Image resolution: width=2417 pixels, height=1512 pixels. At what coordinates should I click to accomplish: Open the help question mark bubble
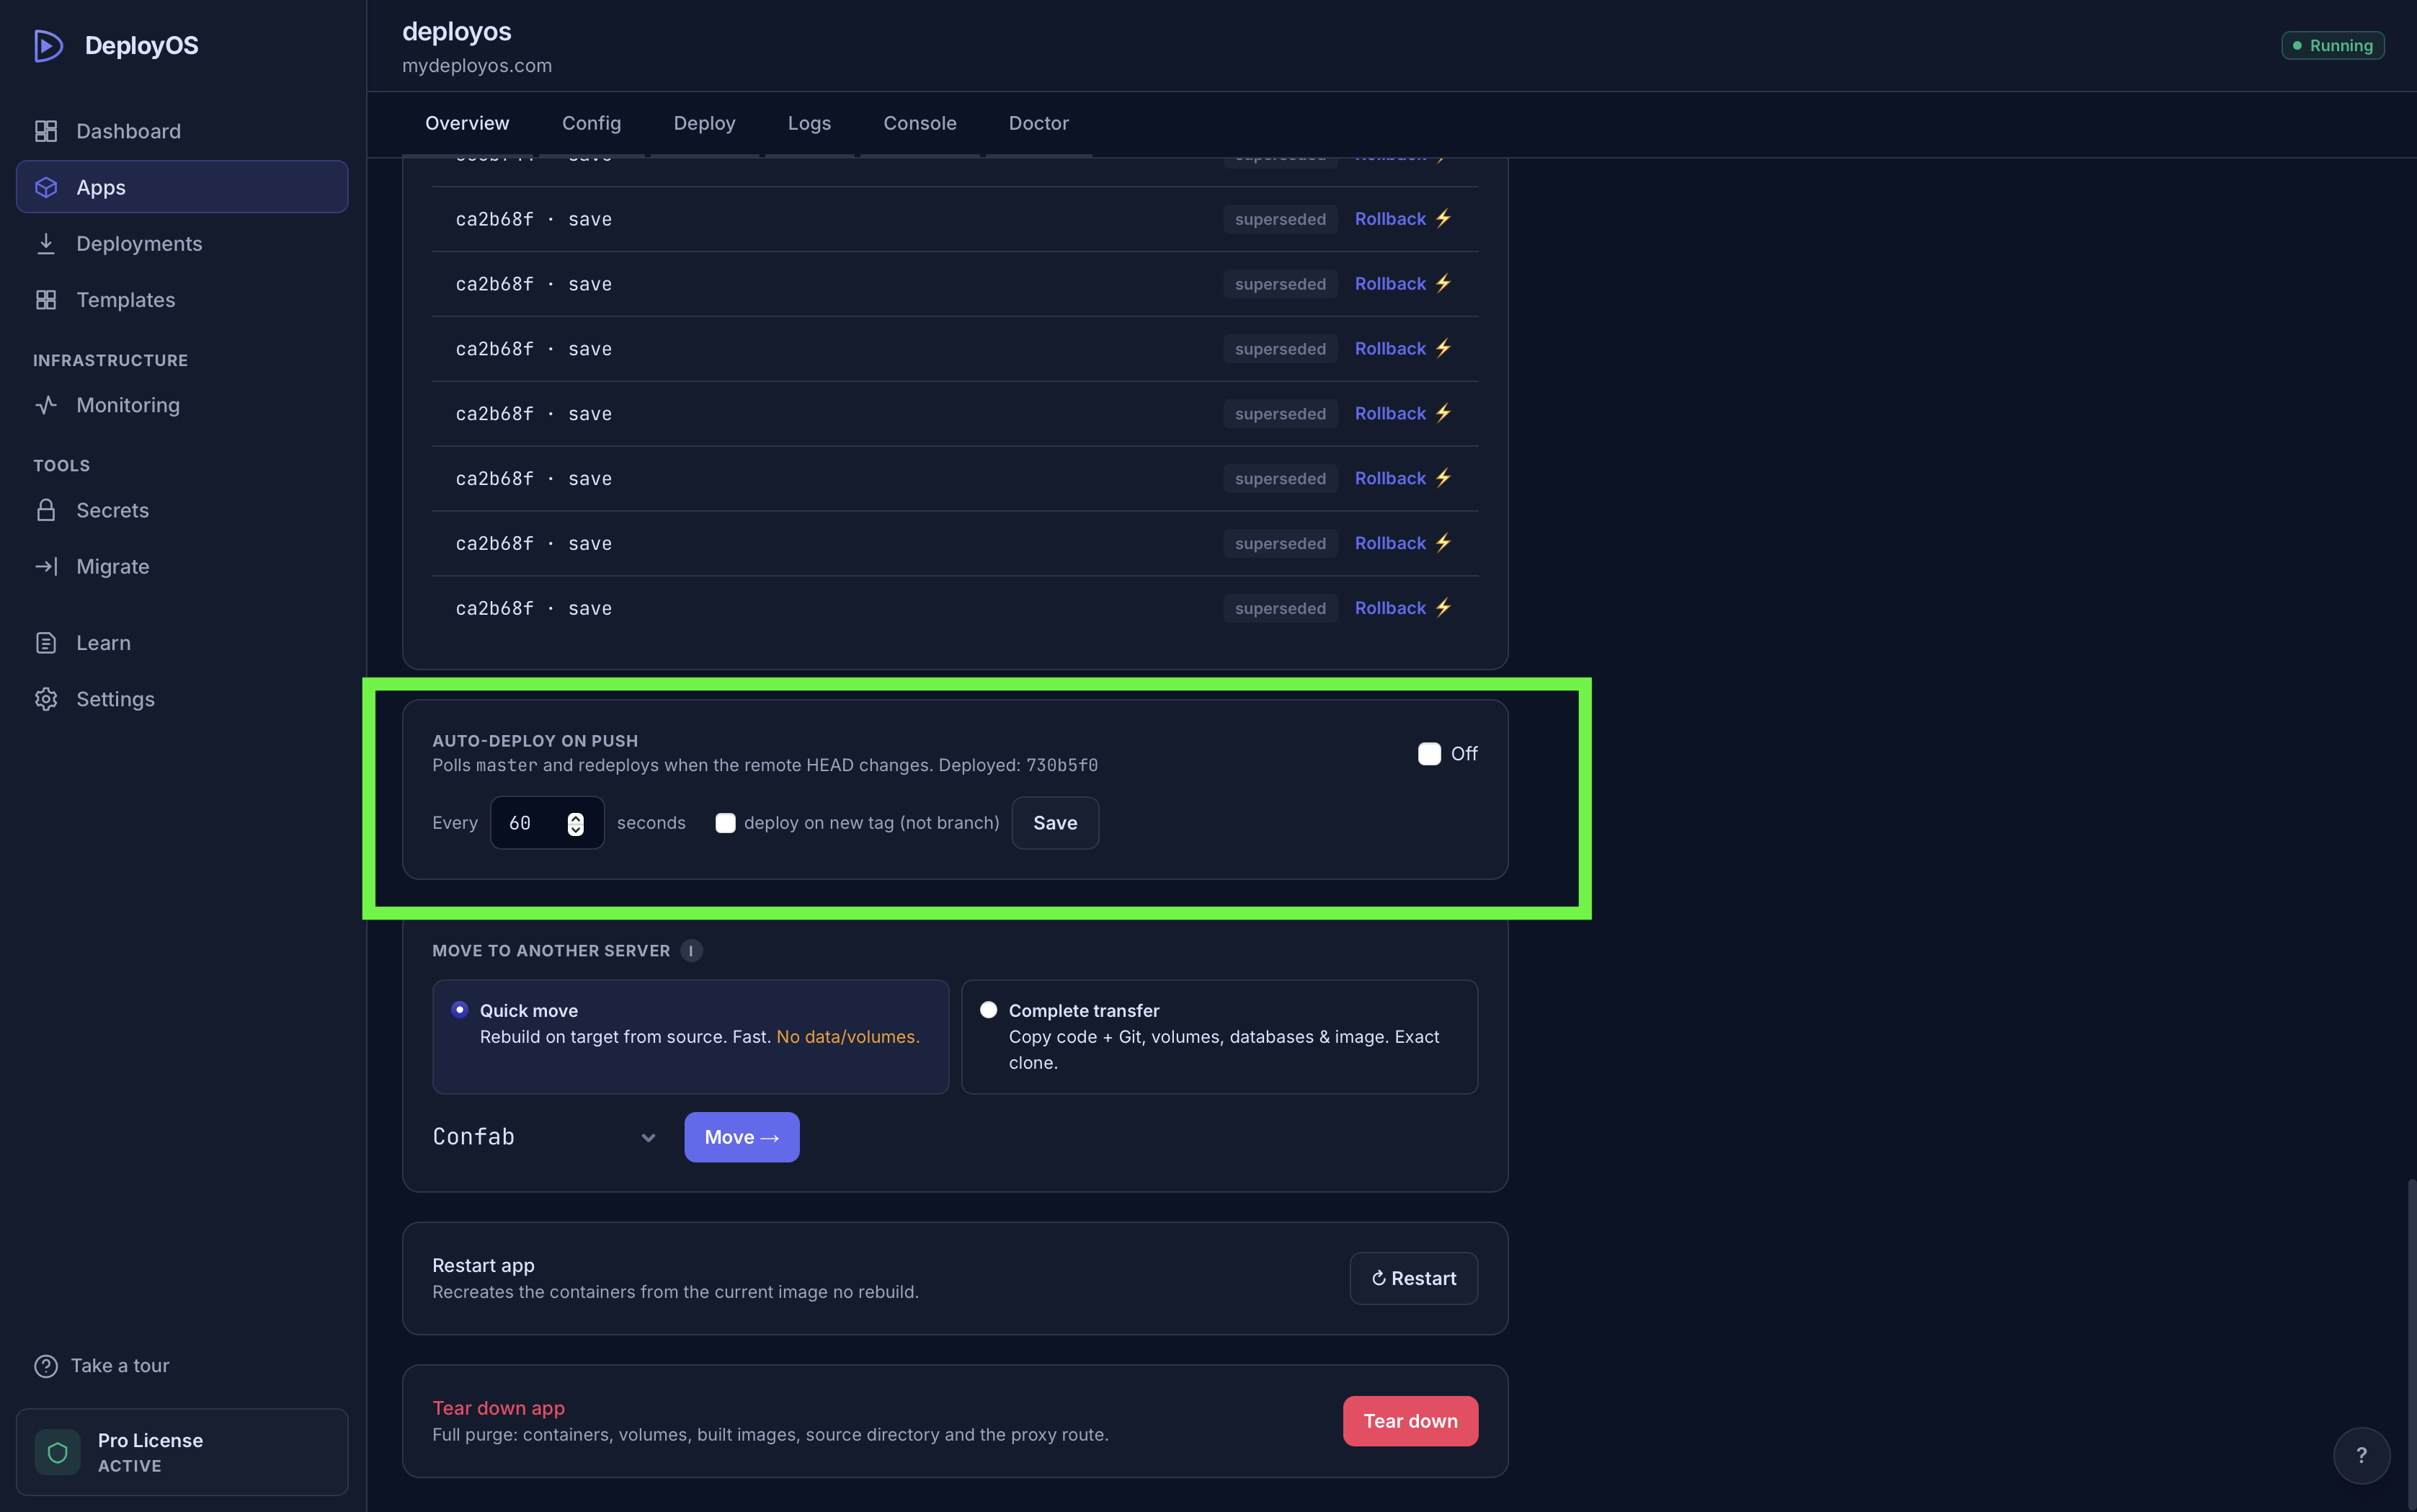click(x=2361, y=1455)
